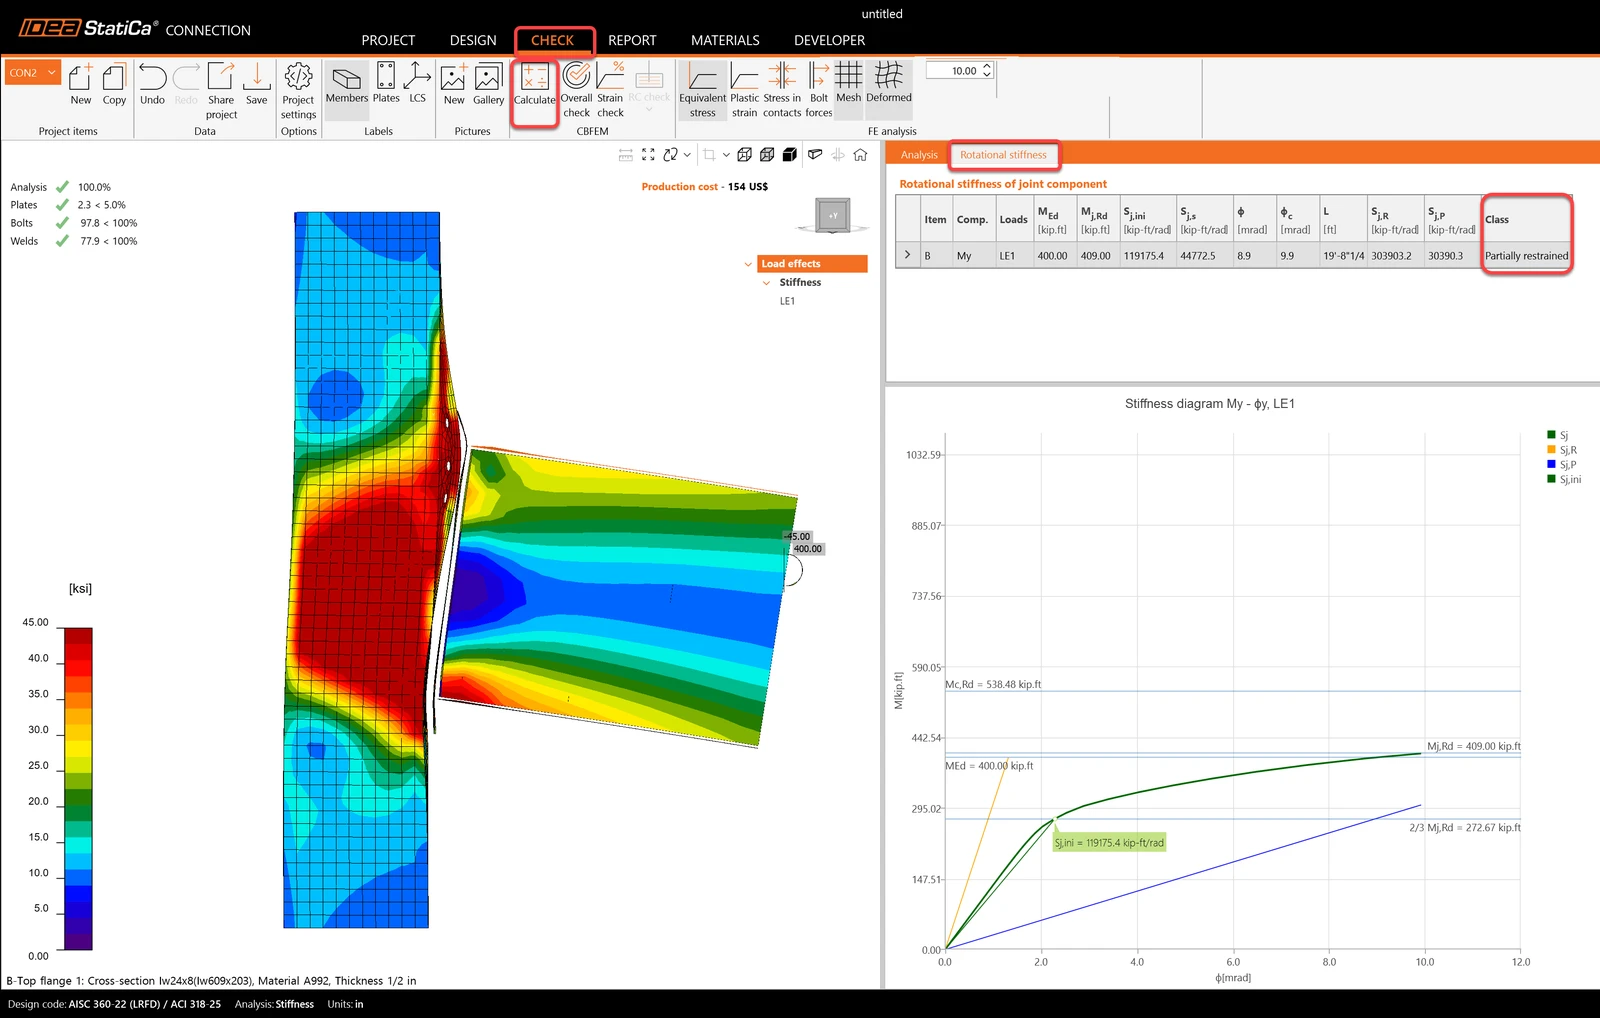Click the IDEA StatiCa logo

pyautogui.click(x=88, y=28)
